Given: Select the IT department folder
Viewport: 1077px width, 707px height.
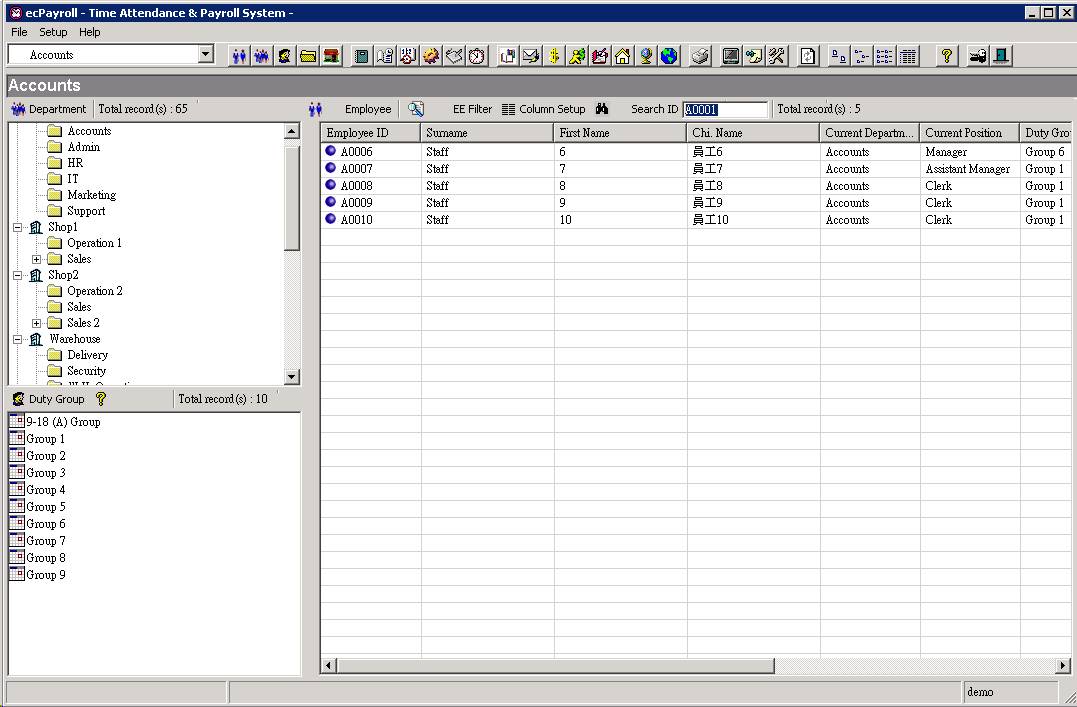Looking at the screenshot, I should (x=72, y=179).
